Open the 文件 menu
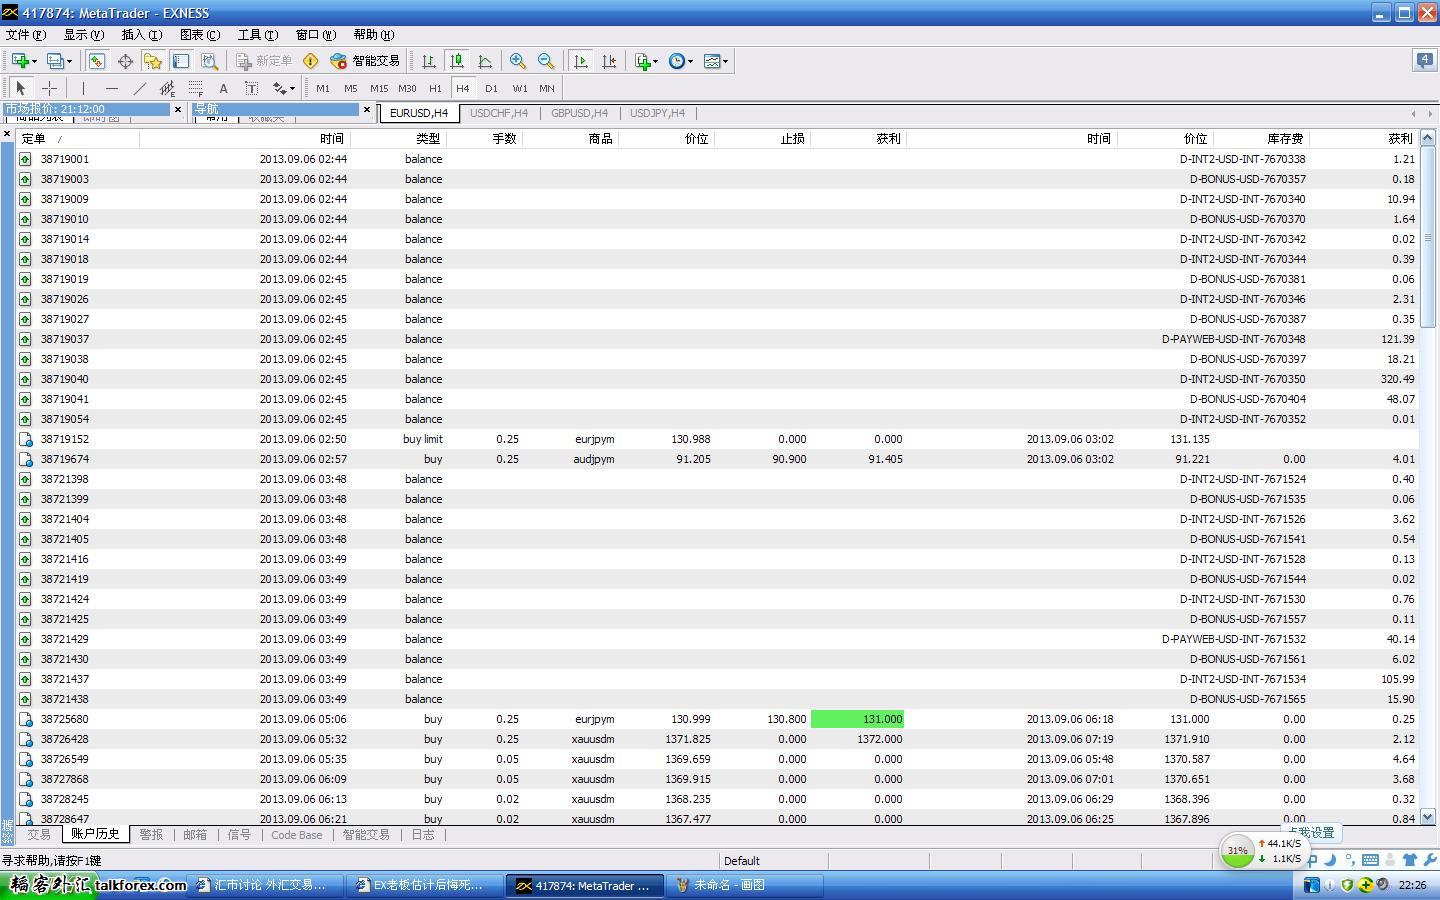 click(x=26, y=35)
